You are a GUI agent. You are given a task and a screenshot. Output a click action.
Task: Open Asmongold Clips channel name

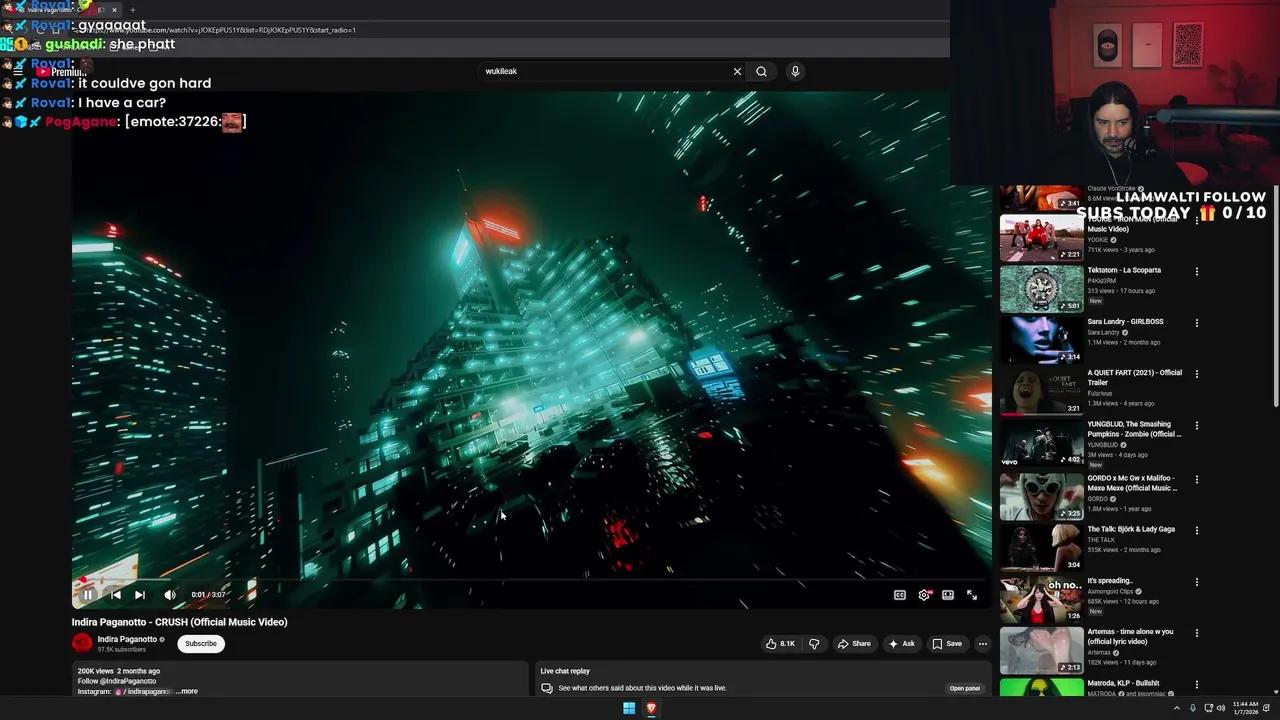click(1111, 591)
